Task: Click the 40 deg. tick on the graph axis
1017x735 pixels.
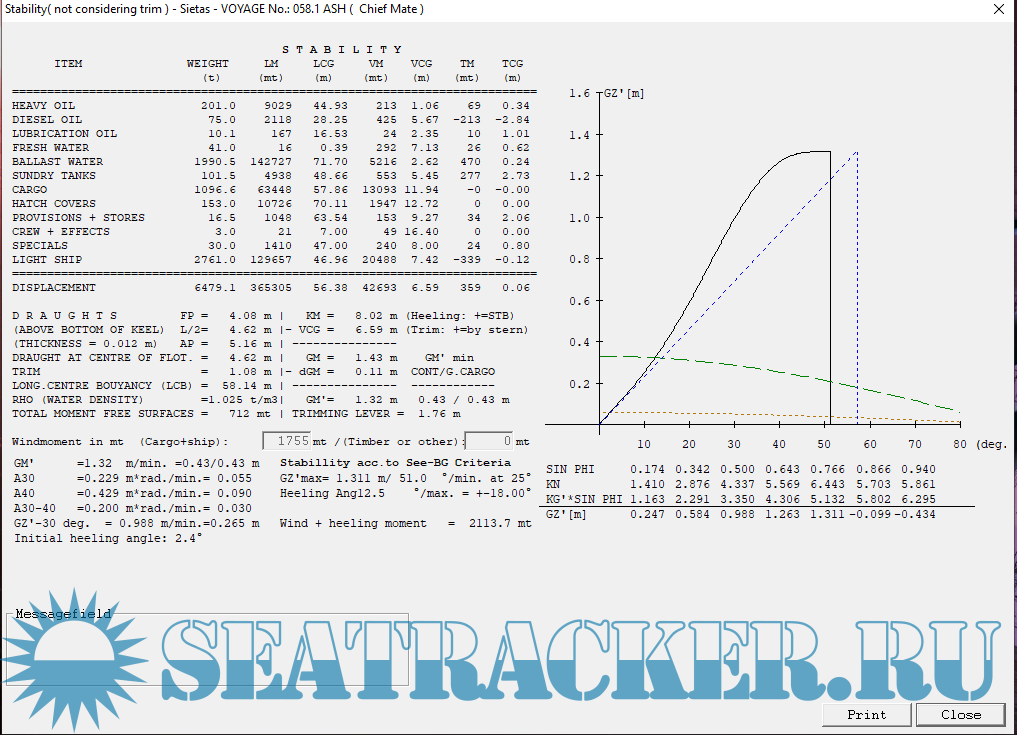Action: [779, 443]
